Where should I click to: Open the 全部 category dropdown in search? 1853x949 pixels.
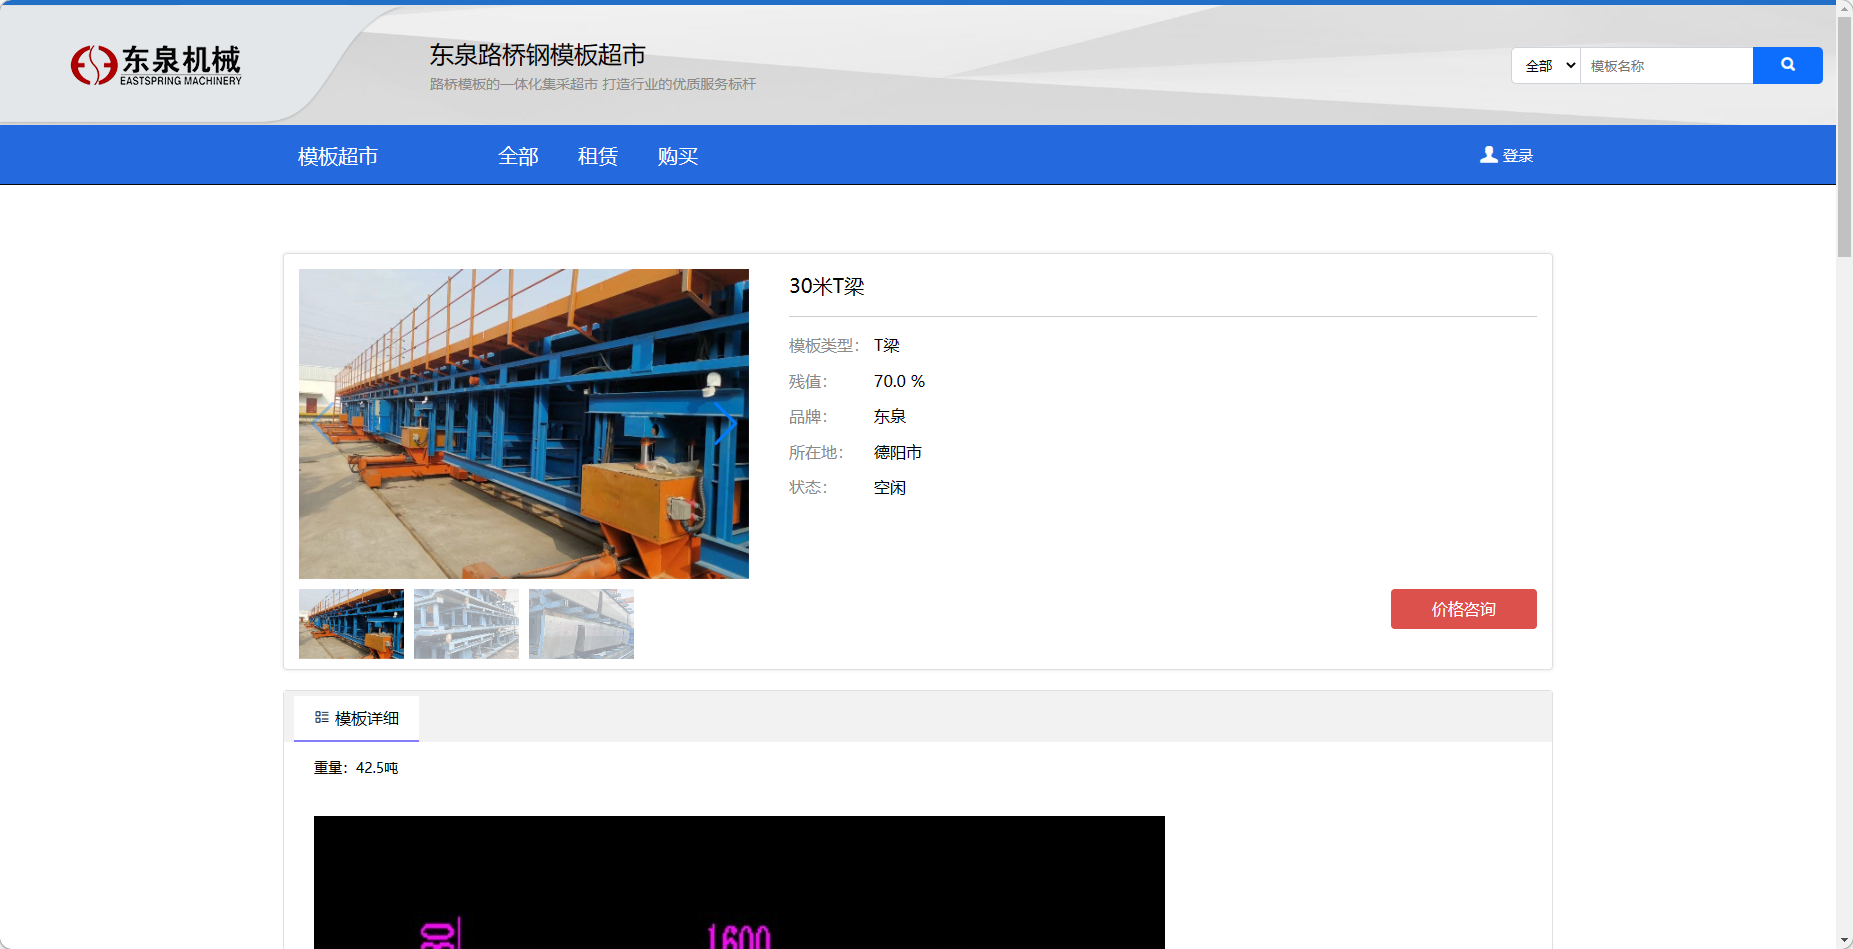1546,65
